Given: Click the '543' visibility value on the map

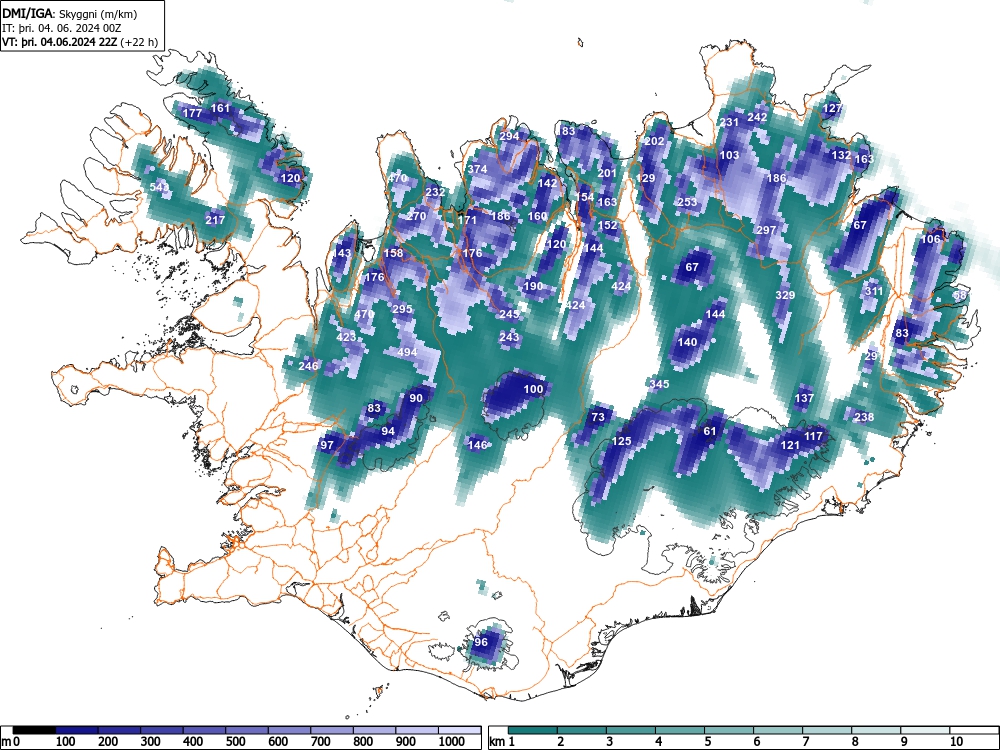Looking at the screenshot, I should (159, 188).
